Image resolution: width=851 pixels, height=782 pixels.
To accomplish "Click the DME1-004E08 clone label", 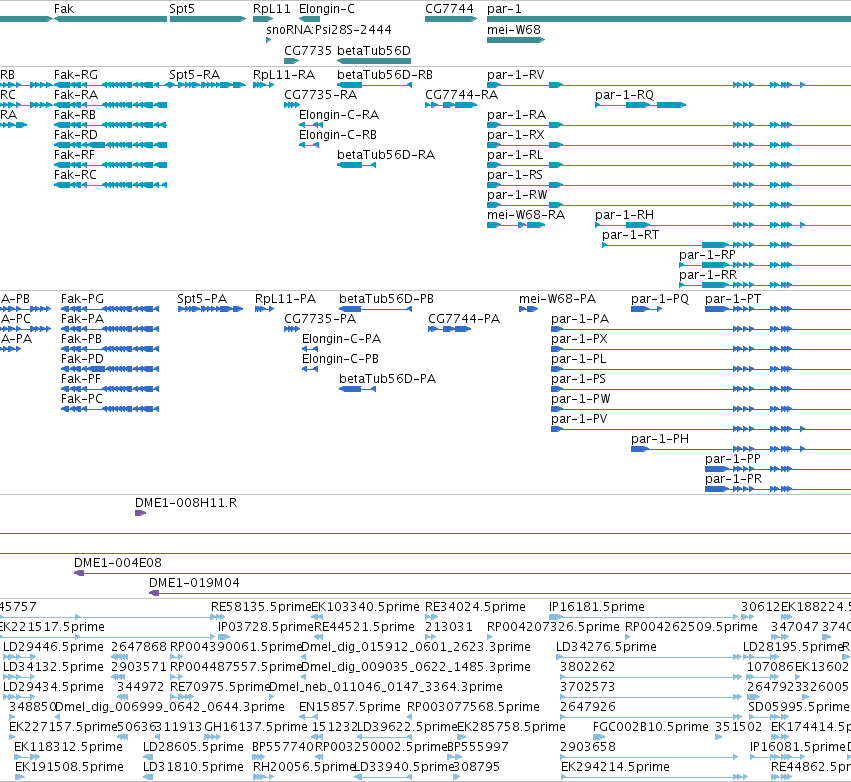I will (118, 563).
